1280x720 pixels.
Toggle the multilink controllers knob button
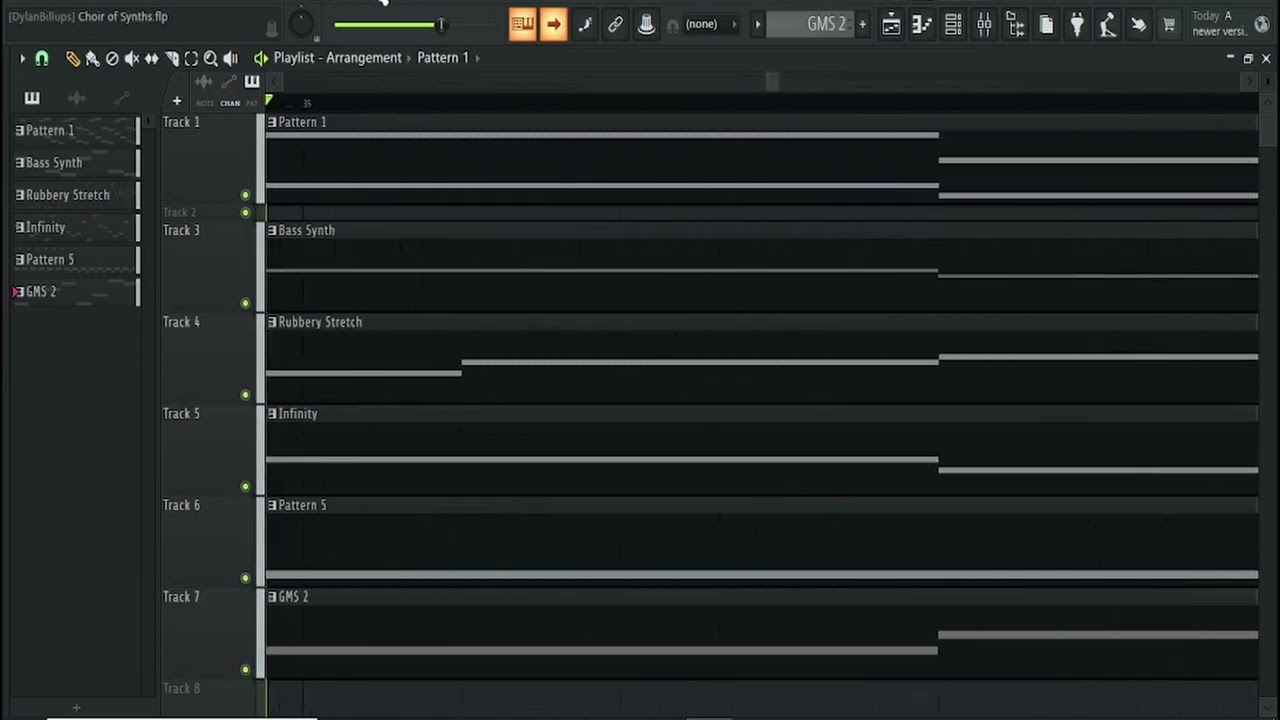point(646,24)
